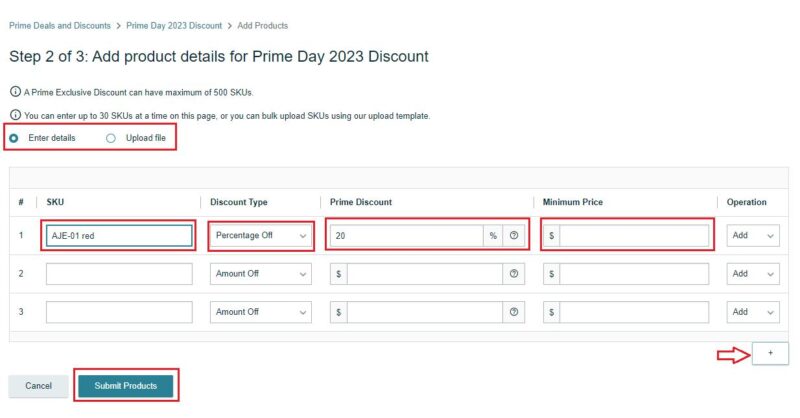This screenshot has height=418, width=800.
Task: Open row 2 Amount Off dropdown
Action: point(261,274)
